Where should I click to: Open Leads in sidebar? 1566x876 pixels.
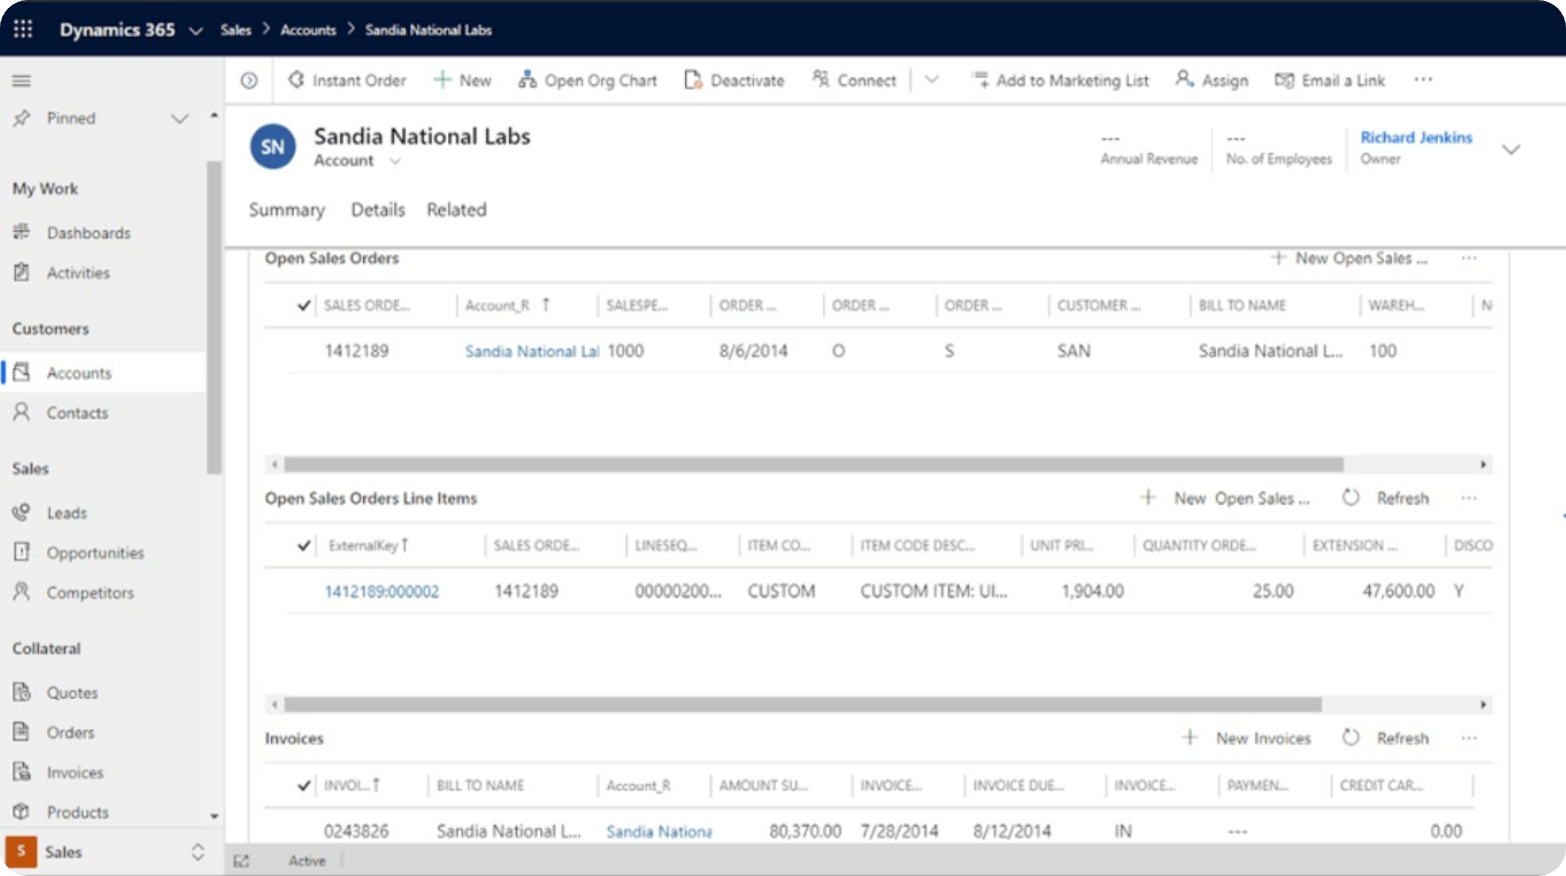point(66,512)
